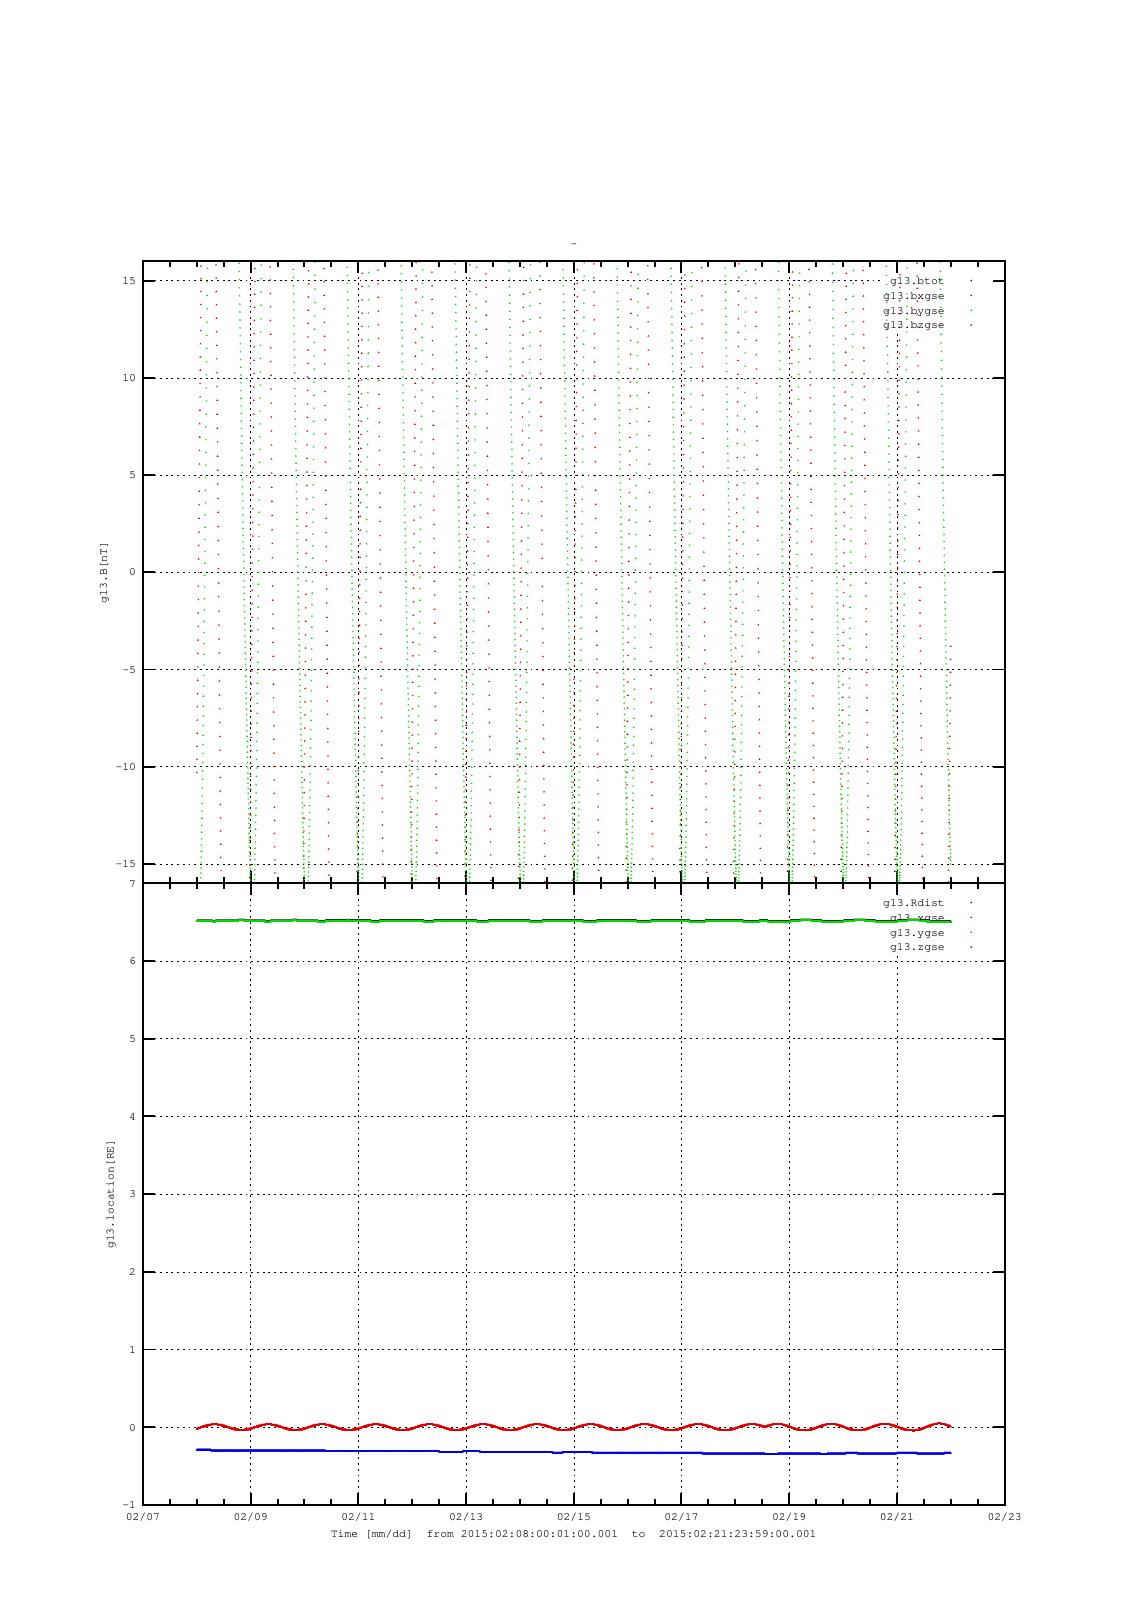This screenshot has height=1600, width=1131.
Task: Click the 02/11 date tick label
Action: pos(358,1517)
